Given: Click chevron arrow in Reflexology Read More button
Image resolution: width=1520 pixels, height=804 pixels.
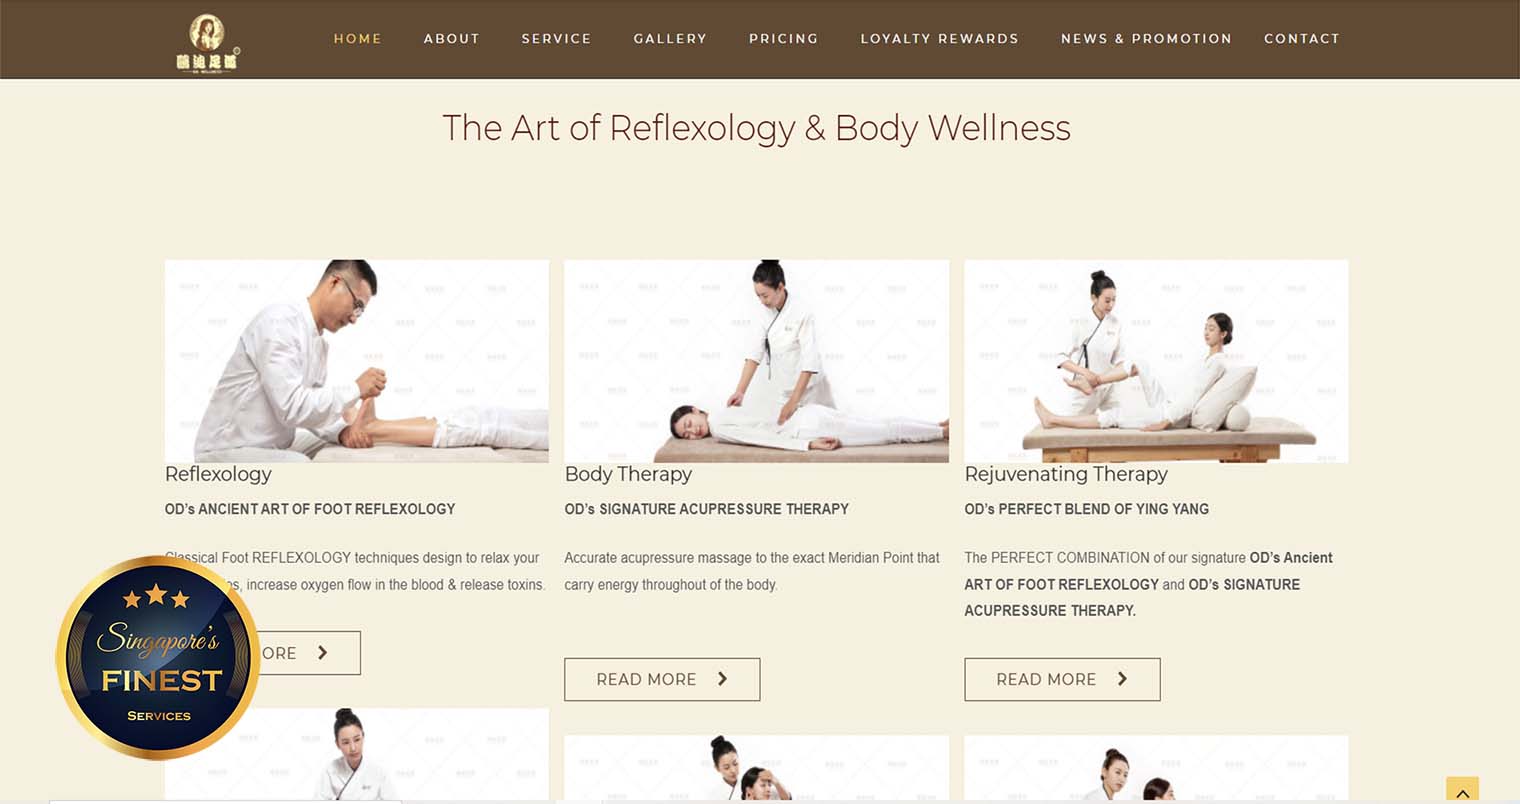Looking at the screenshot, I should pyautogui.click(x=322, y=653).
